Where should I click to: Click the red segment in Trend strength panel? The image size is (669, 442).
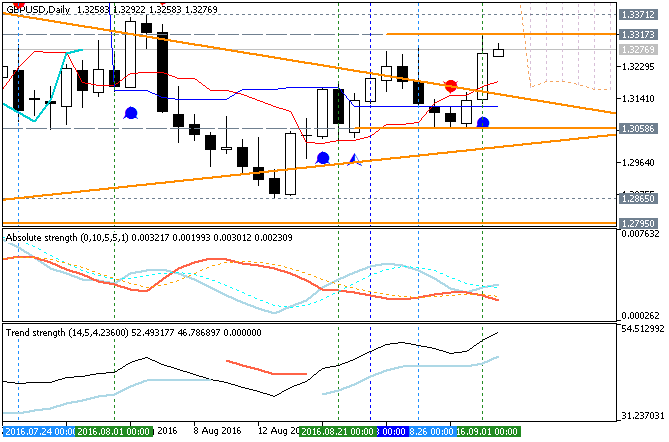click(266, 368)
